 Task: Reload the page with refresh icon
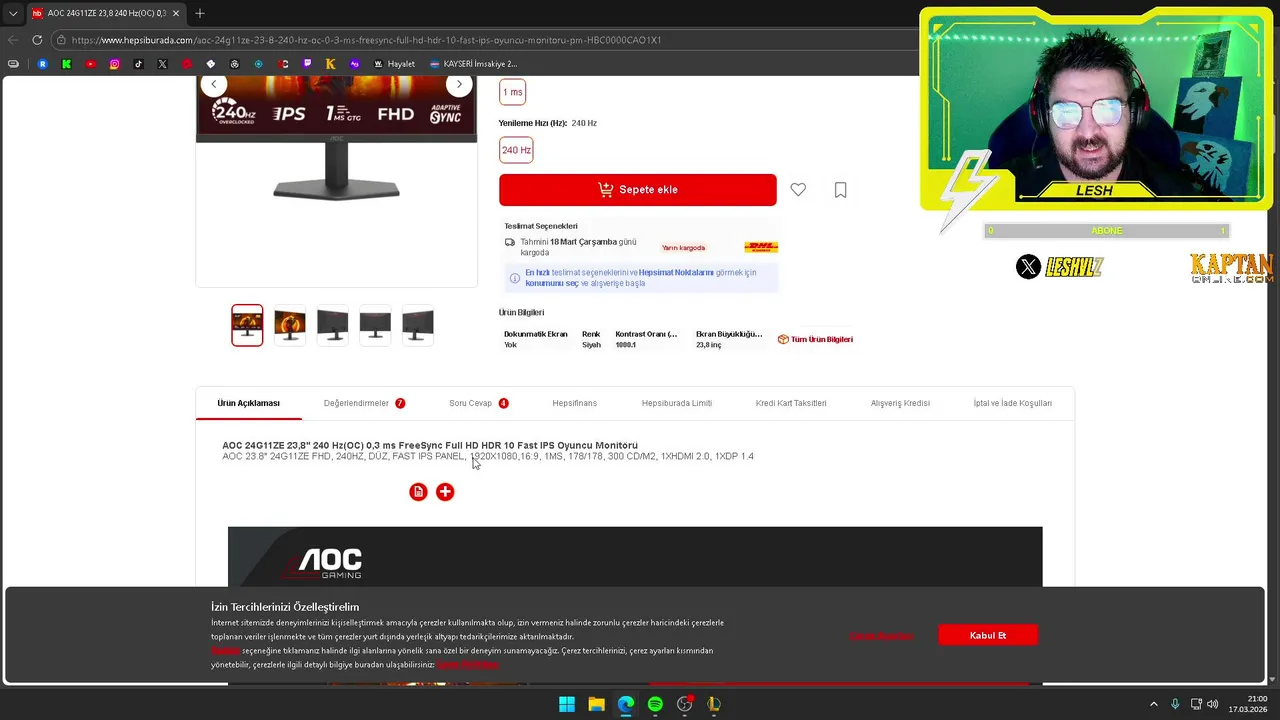tap(37, 40)
